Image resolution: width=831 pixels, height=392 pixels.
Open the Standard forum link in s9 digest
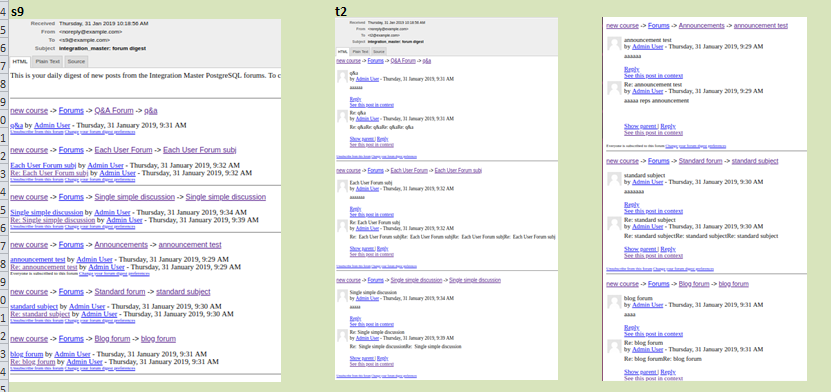tap(120, 292)
